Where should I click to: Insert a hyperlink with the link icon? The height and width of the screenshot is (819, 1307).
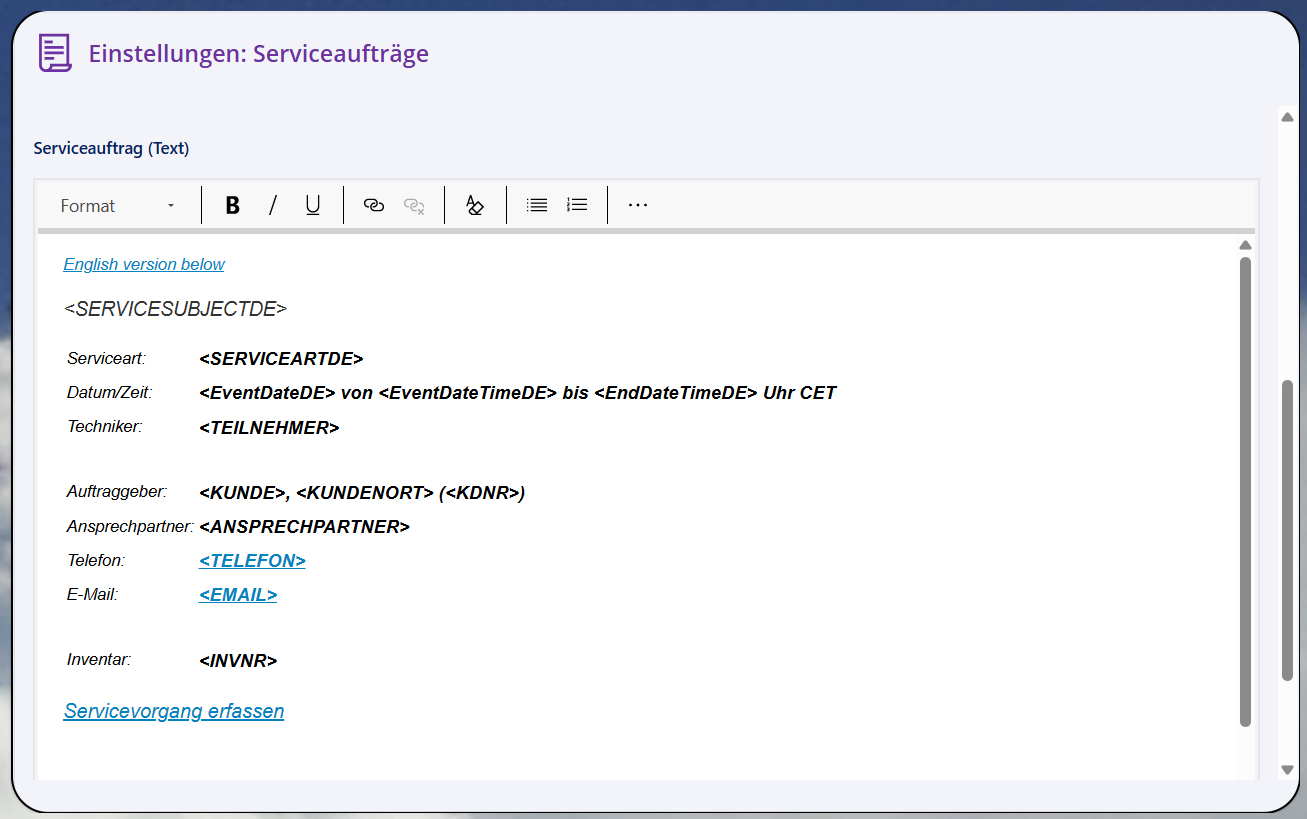(374, 206)
